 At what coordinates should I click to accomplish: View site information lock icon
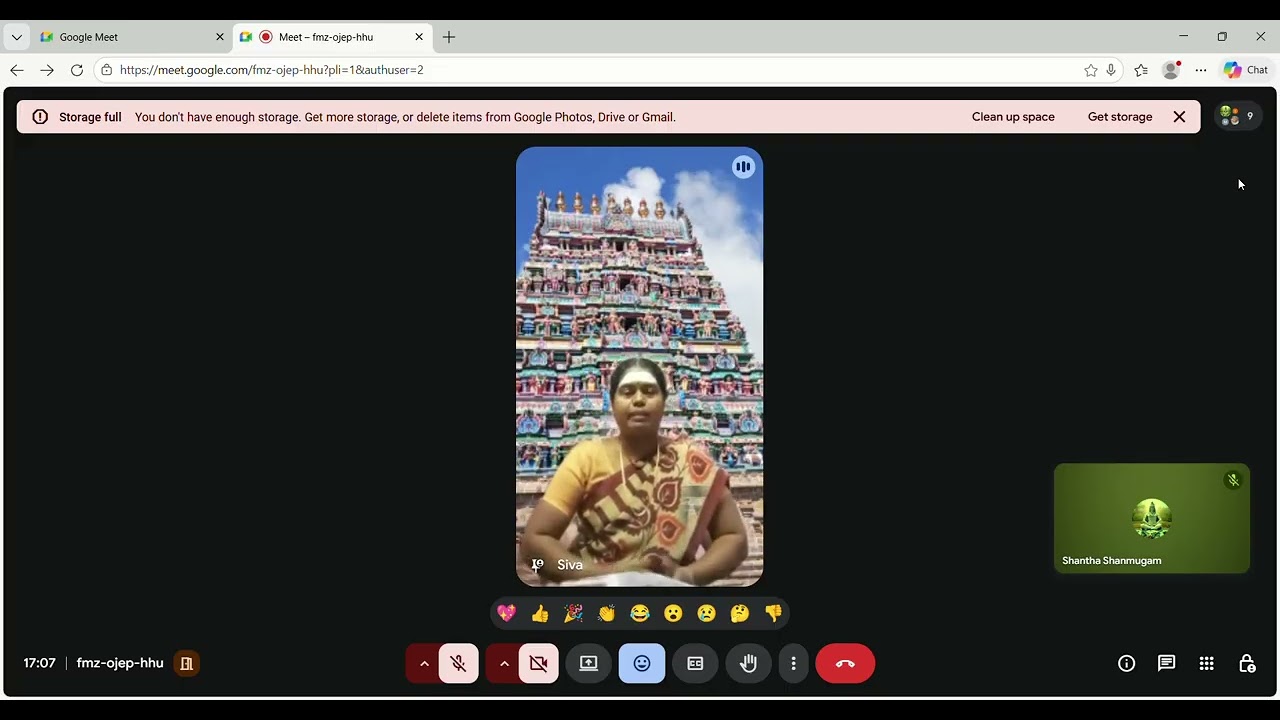coord(107,70)
